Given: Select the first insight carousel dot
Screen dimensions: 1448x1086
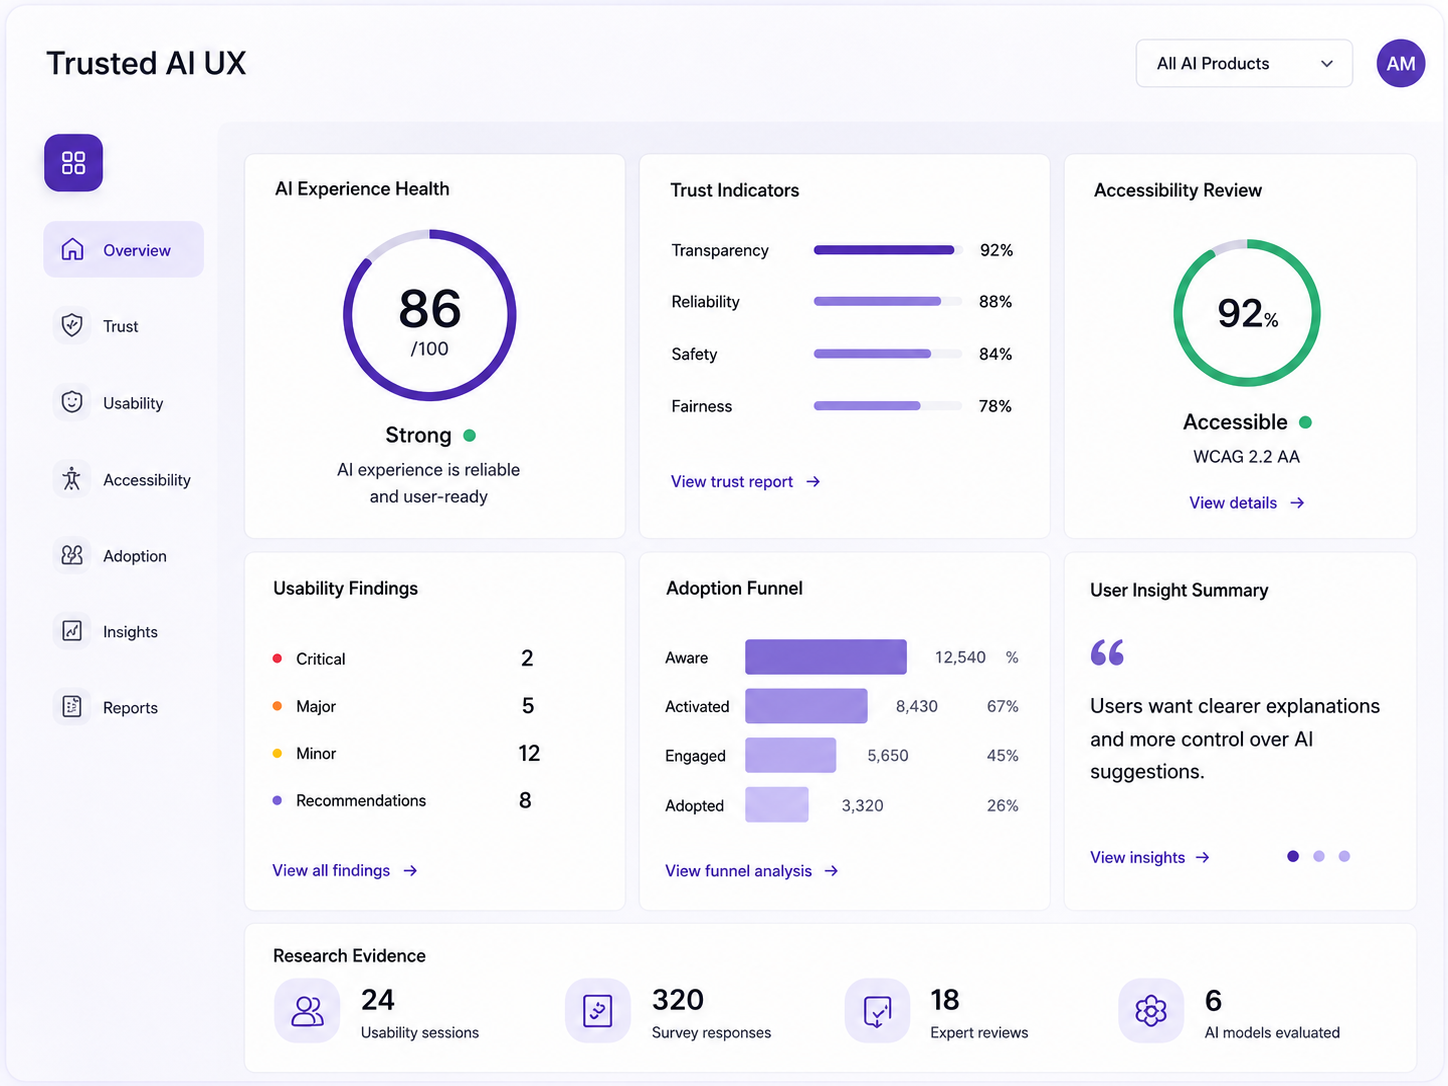Looking at the screenshot, I should tap(1293, 856).
